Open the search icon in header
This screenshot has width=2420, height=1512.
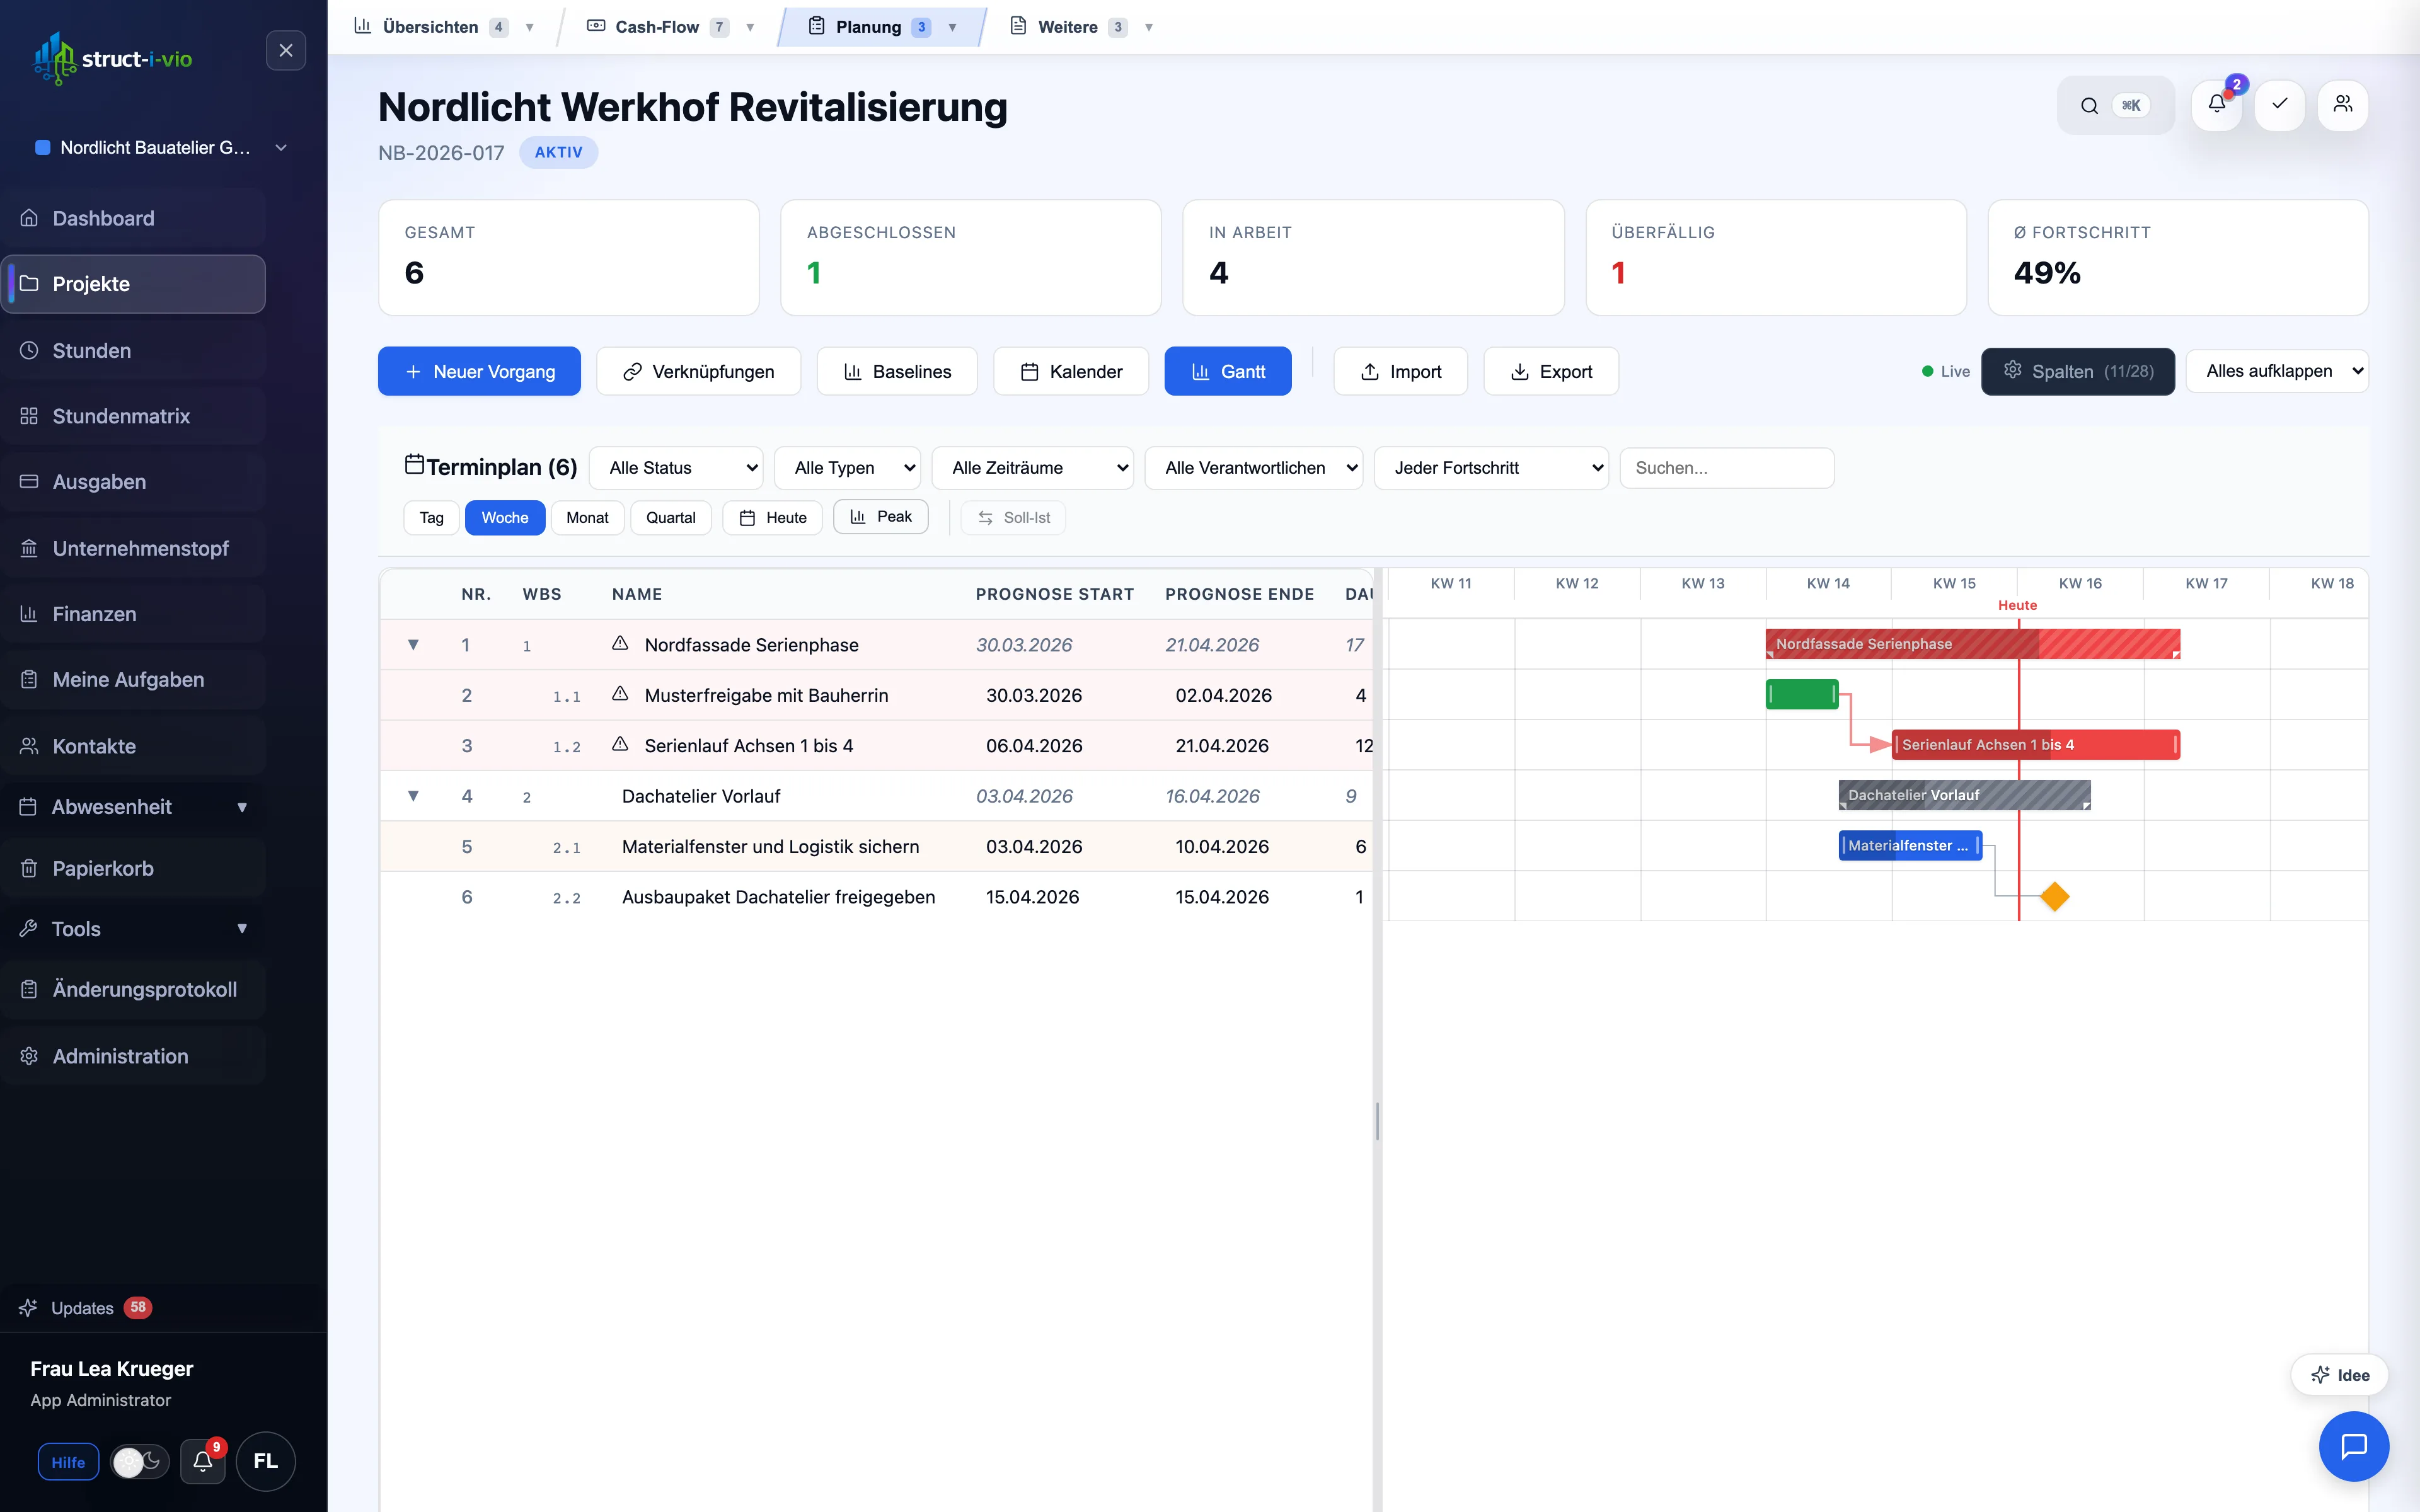2089,105
